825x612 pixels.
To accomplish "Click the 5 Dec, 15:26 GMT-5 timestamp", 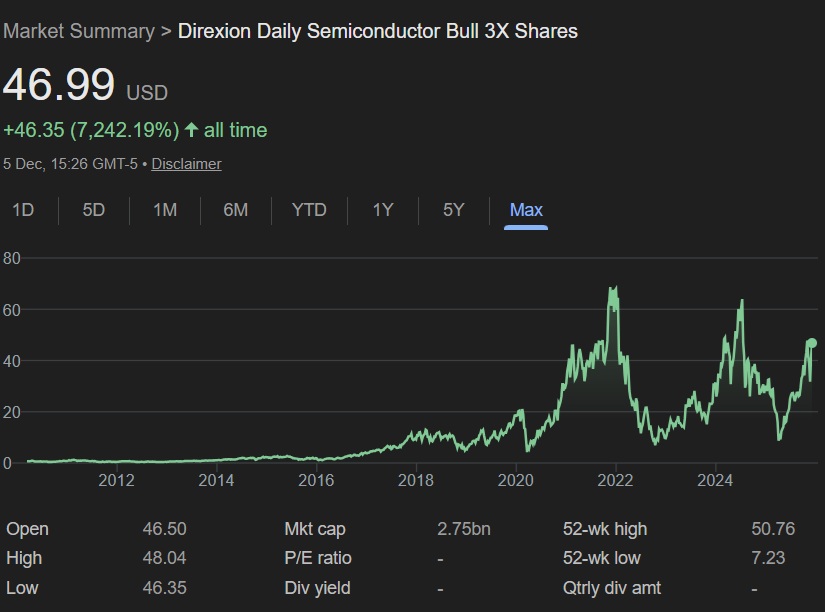I will (70, 164).
